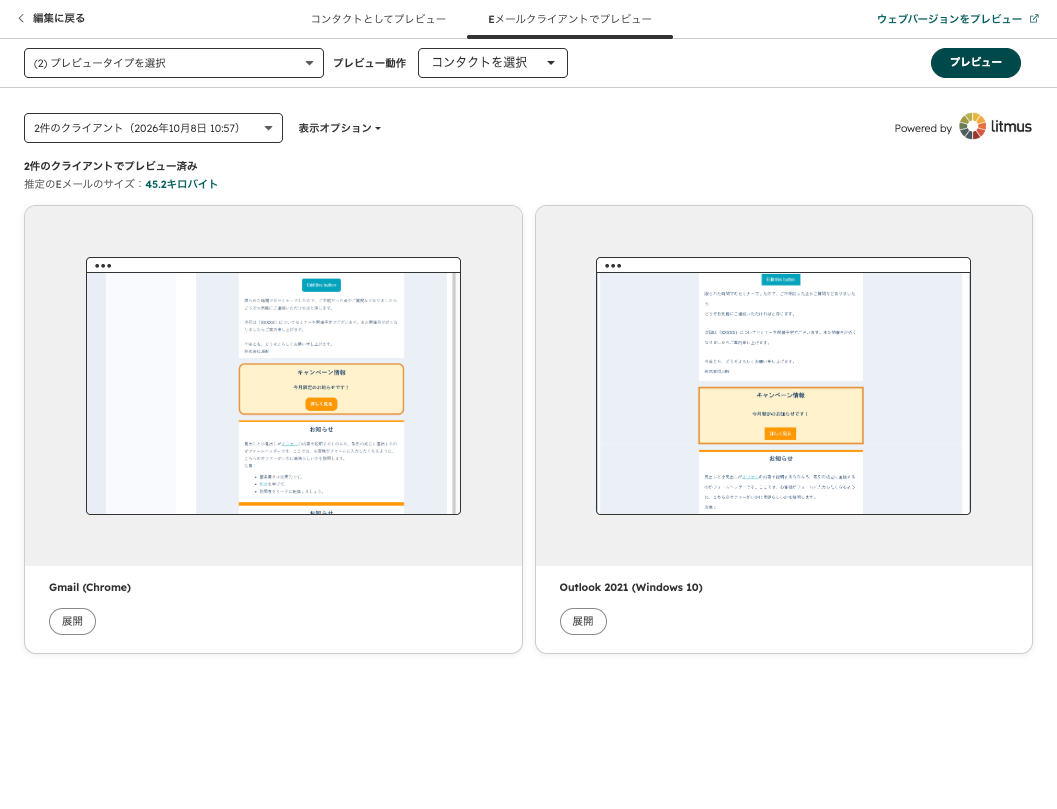The height and width of the screenshot is (809, 1057).
Task: Click the dark プレビュー button
Action: click(975, 63)
